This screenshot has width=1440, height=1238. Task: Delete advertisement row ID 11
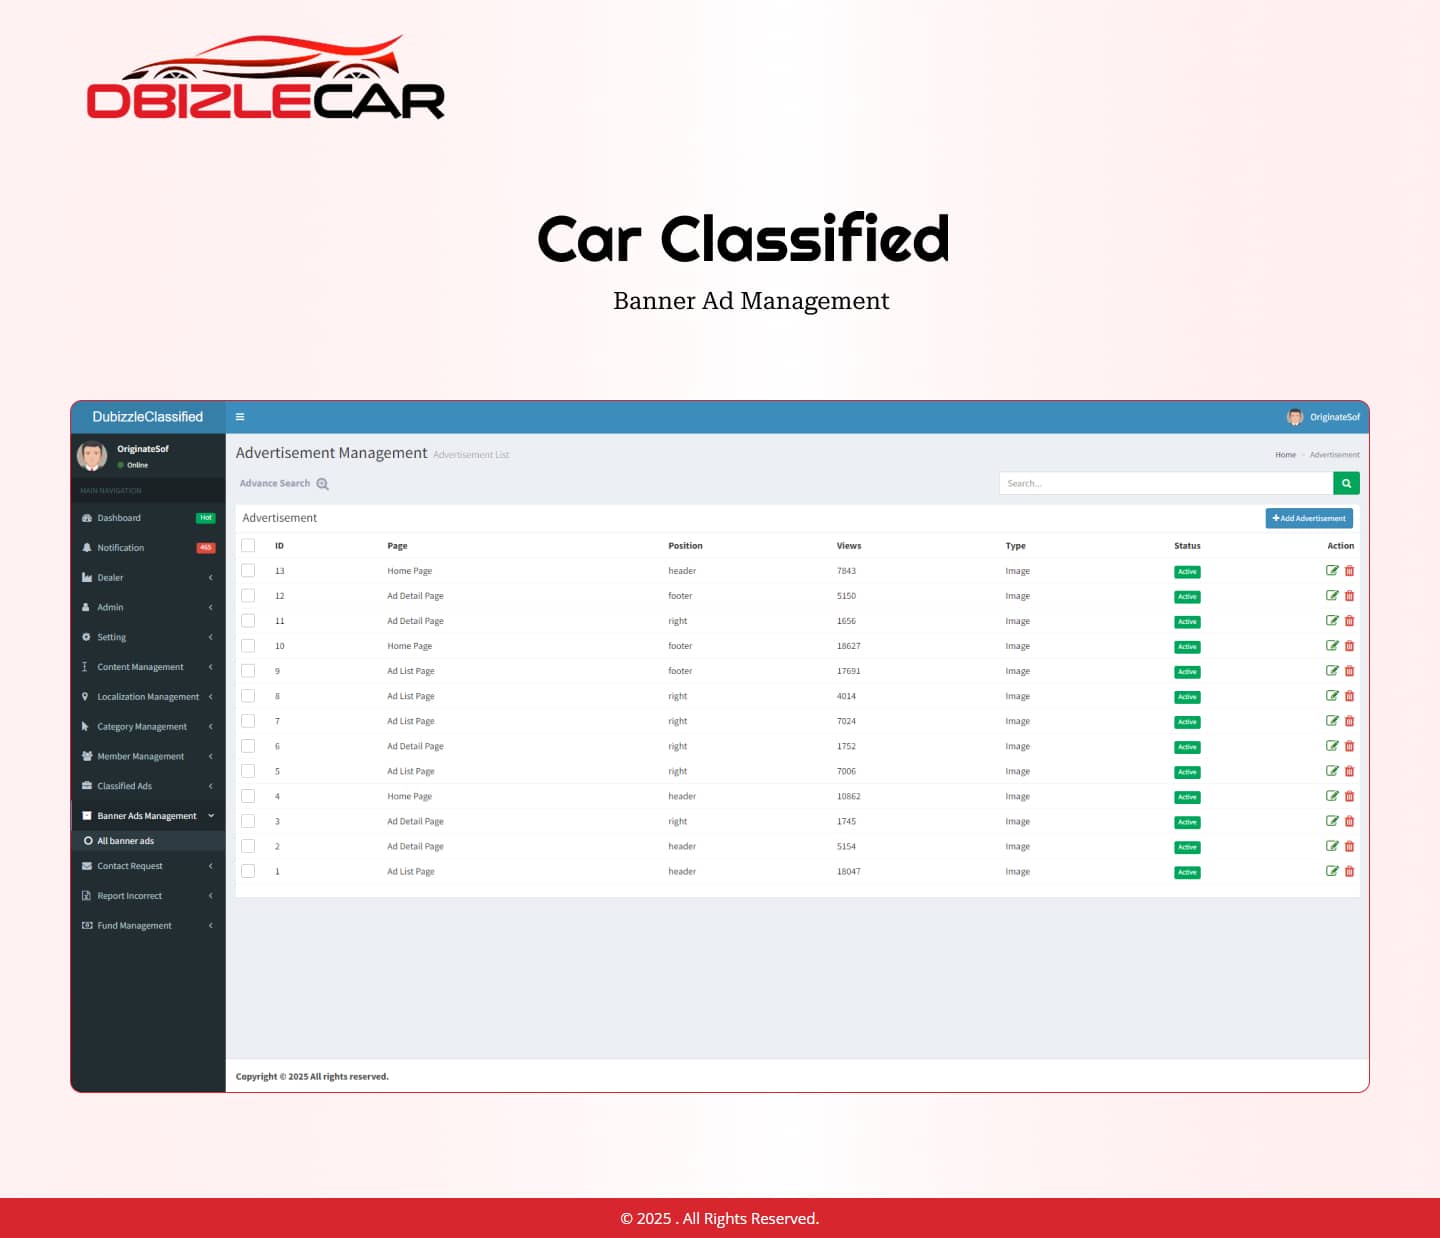tap(1349, 621)
